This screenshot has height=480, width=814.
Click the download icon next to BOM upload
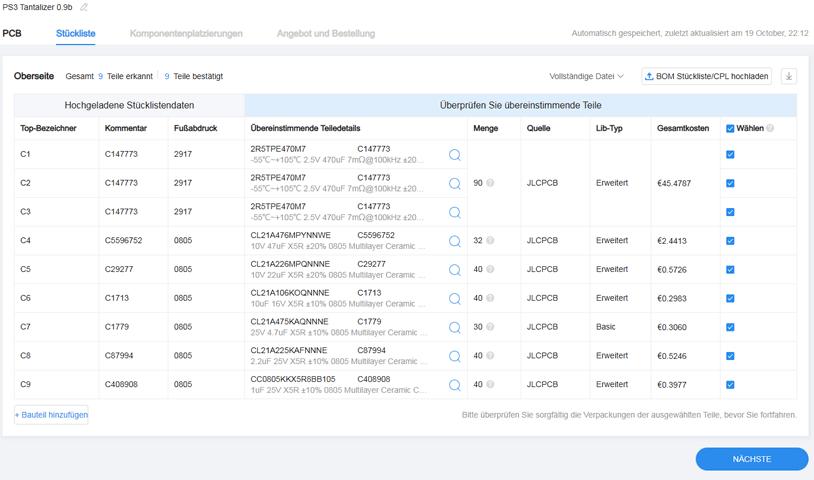[x=788, y=76]
